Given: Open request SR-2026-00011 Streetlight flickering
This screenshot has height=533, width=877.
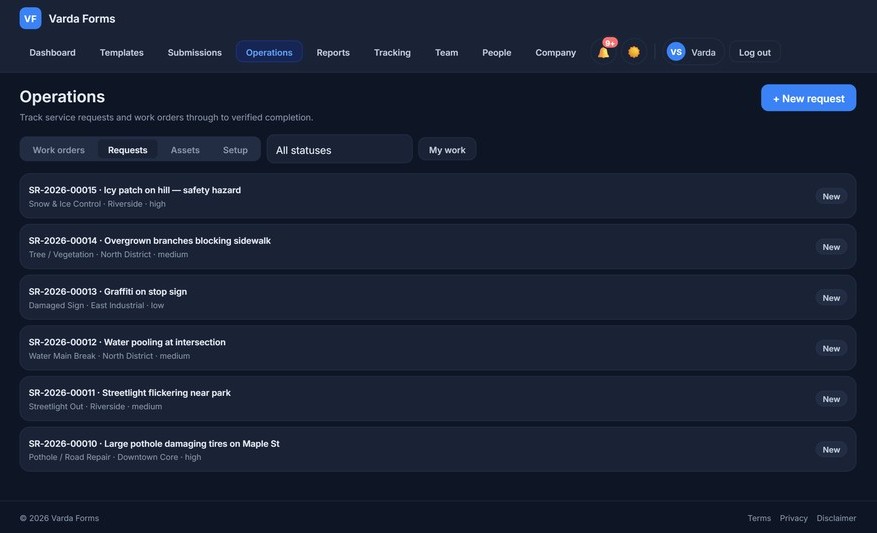Looking at the screenshot, I should click(437, 399).
